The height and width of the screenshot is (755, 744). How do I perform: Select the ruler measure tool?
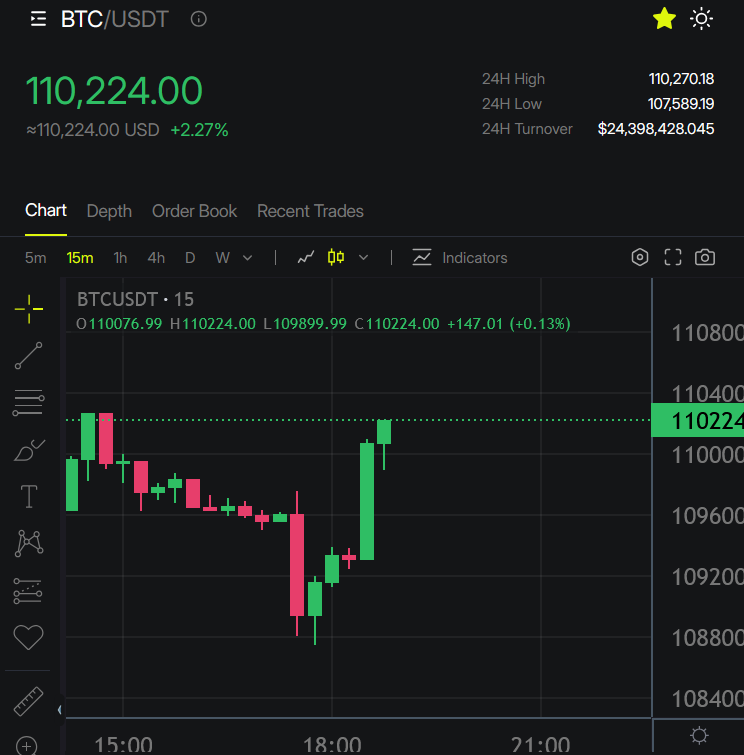point(28,701)
